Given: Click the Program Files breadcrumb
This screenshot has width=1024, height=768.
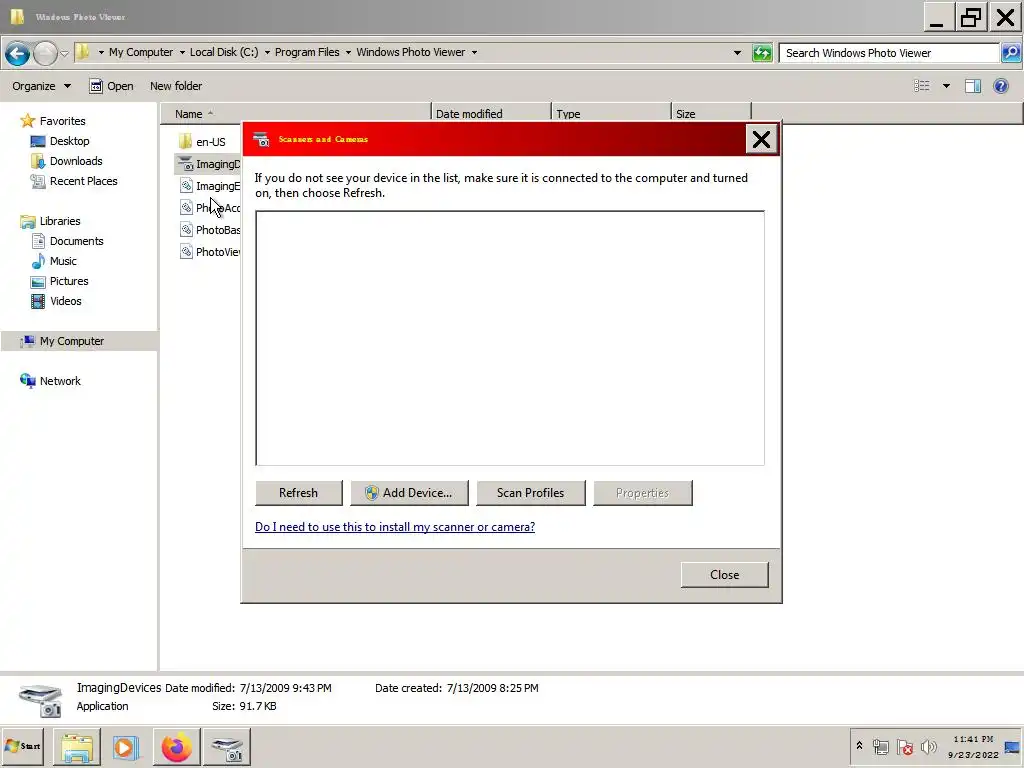Looking at the screenshot, I should (x=307, y=52).
